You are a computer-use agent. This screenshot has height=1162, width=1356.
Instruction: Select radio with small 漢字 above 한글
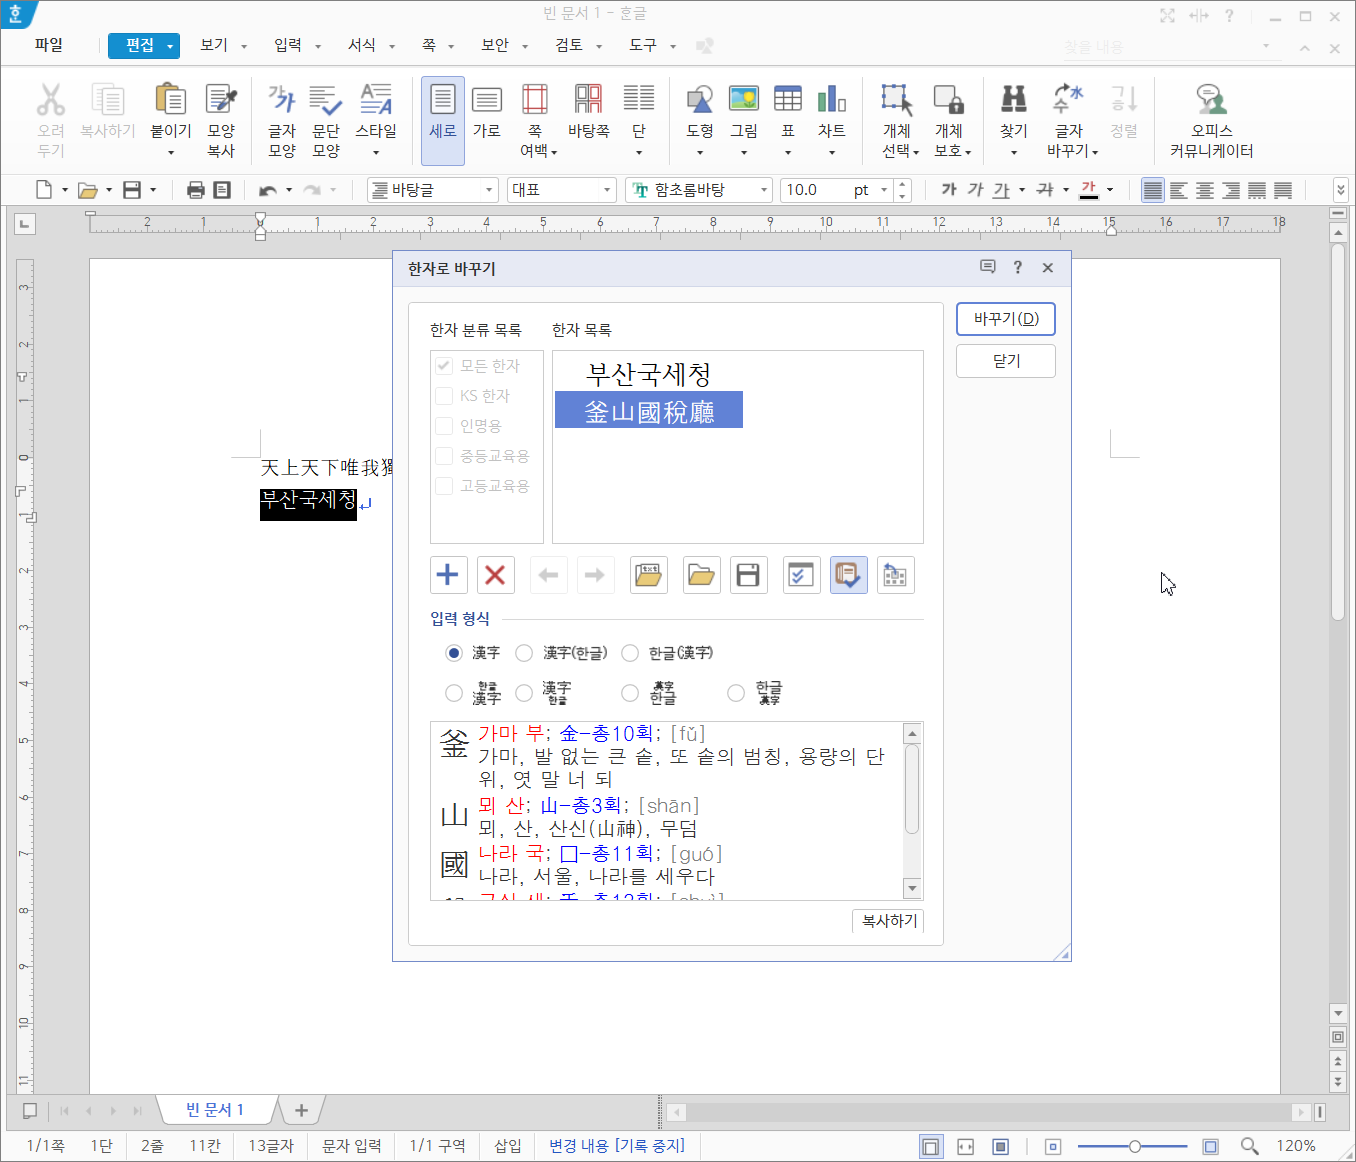[x=629, y=693]
